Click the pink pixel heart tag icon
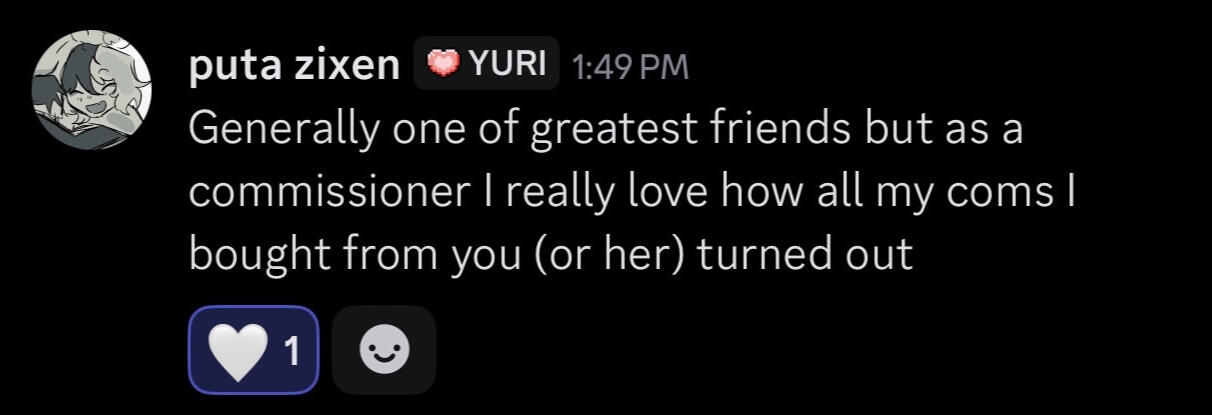 click(443, 65)
